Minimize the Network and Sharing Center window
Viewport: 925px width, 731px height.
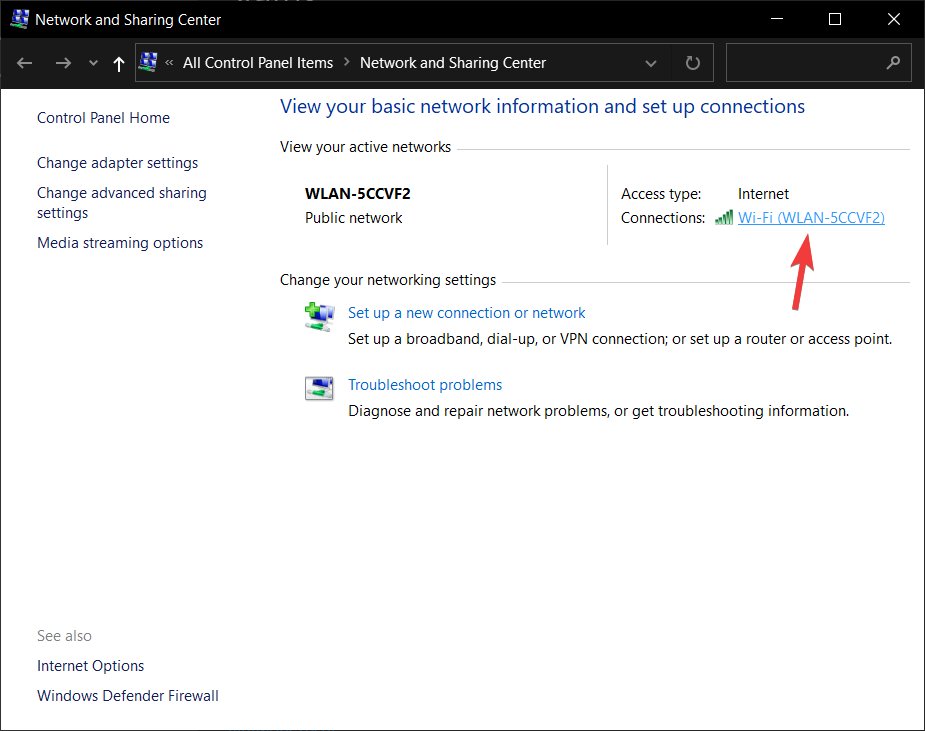pyautogui.click(x=777, y=19)
